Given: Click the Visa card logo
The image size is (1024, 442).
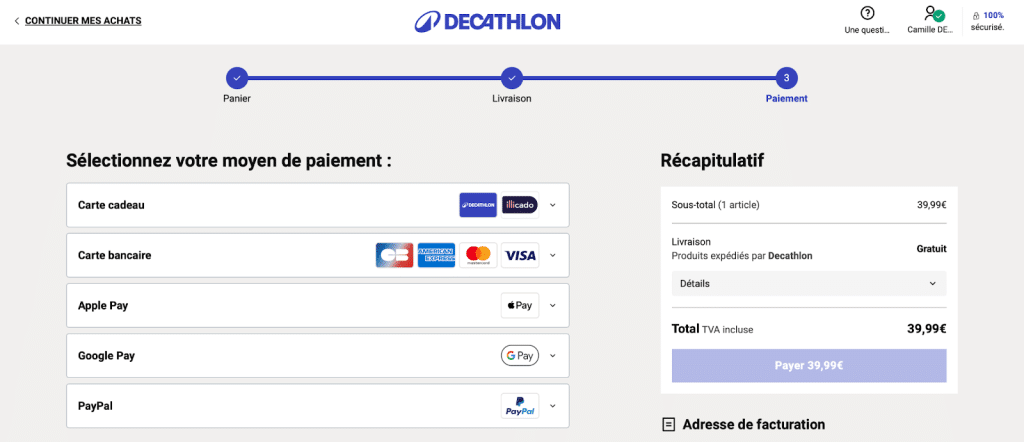Looking at the screenshot, I should [x=520, y=255].
